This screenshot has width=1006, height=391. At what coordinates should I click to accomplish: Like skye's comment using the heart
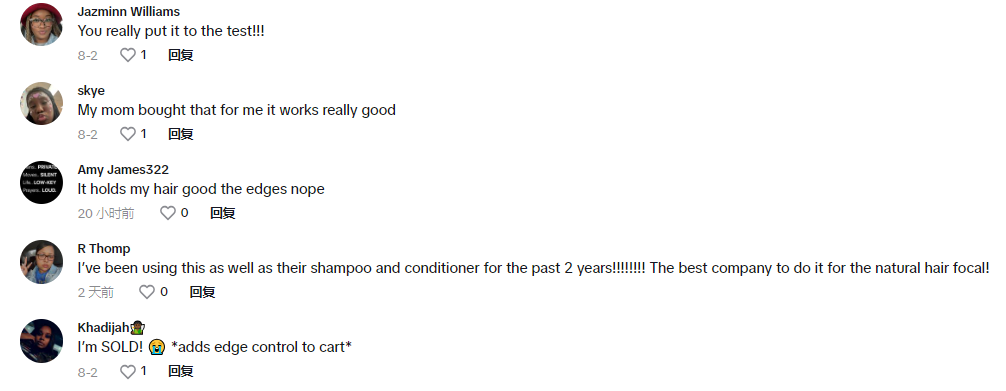(x=128, y=134)
